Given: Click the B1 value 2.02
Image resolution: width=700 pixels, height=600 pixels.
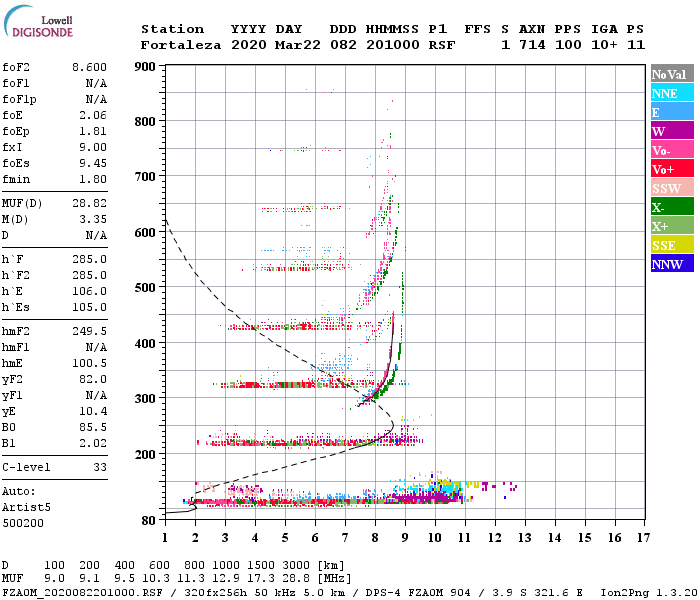Looking at the screenshot, I should (x=93, y=444).
